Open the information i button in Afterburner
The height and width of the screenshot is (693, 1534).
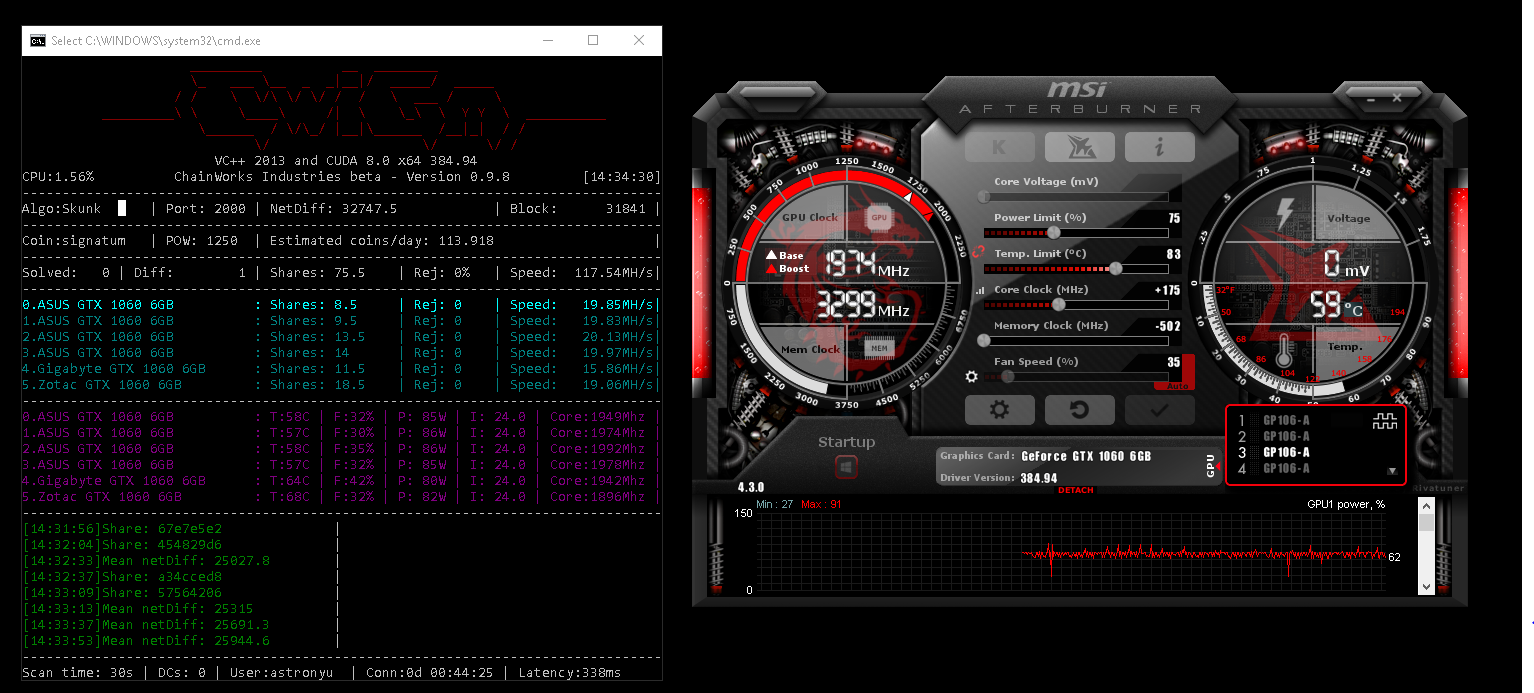point(1160,147)
